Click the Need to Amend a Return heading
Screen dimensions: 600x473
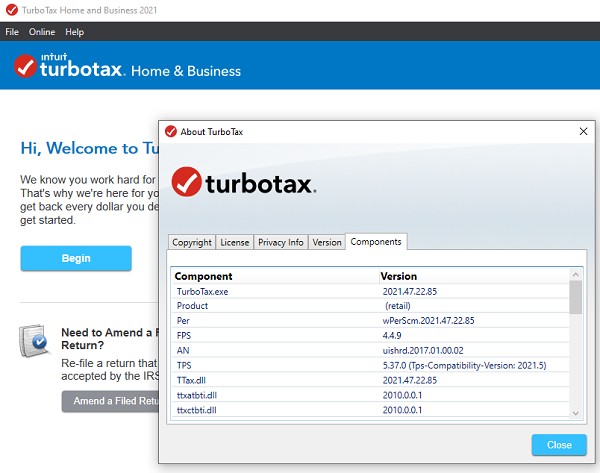pyautogui.click(x=109, y=339)
